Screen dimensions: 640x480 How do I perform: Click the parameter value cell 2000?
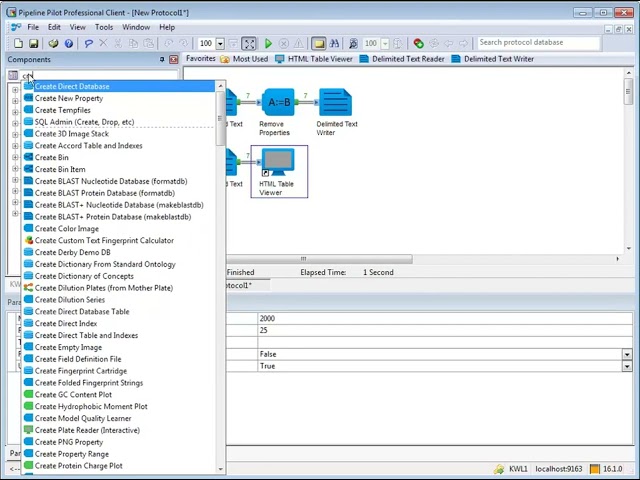445,318
